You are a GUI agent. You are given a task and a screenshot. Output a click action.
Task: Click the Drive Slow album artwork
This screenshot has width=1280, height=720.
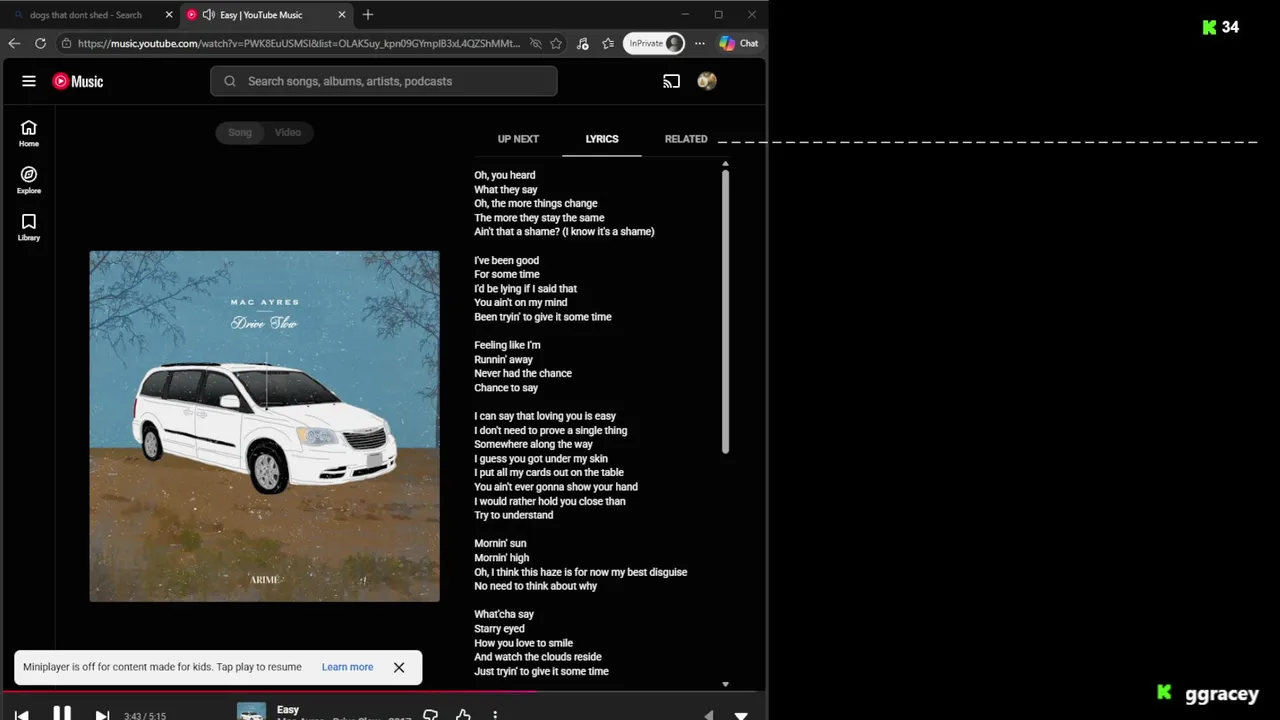click(x=264, y=426)
